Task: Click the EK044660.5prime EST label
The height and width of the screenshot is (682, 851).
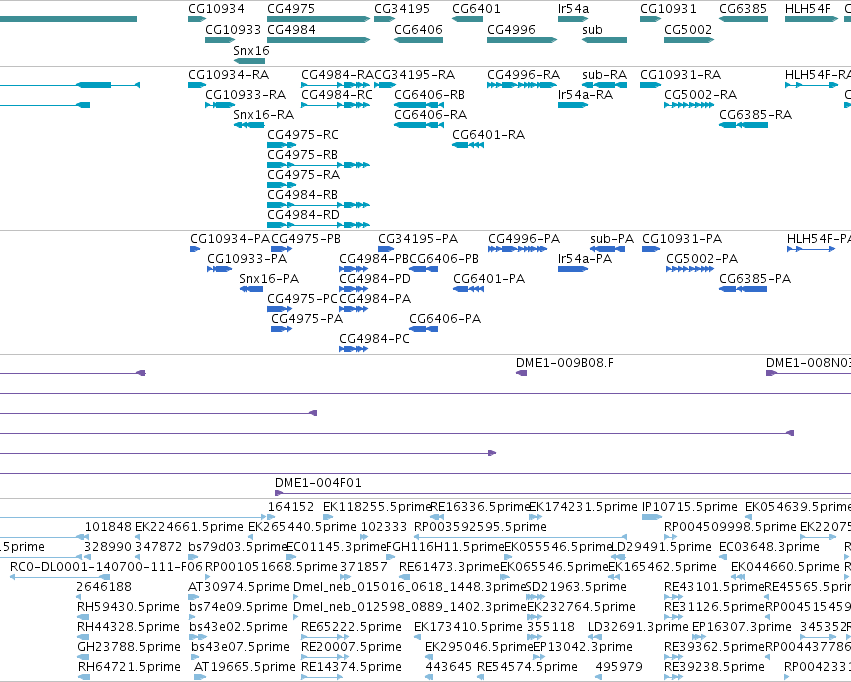Action: (785, 567)
